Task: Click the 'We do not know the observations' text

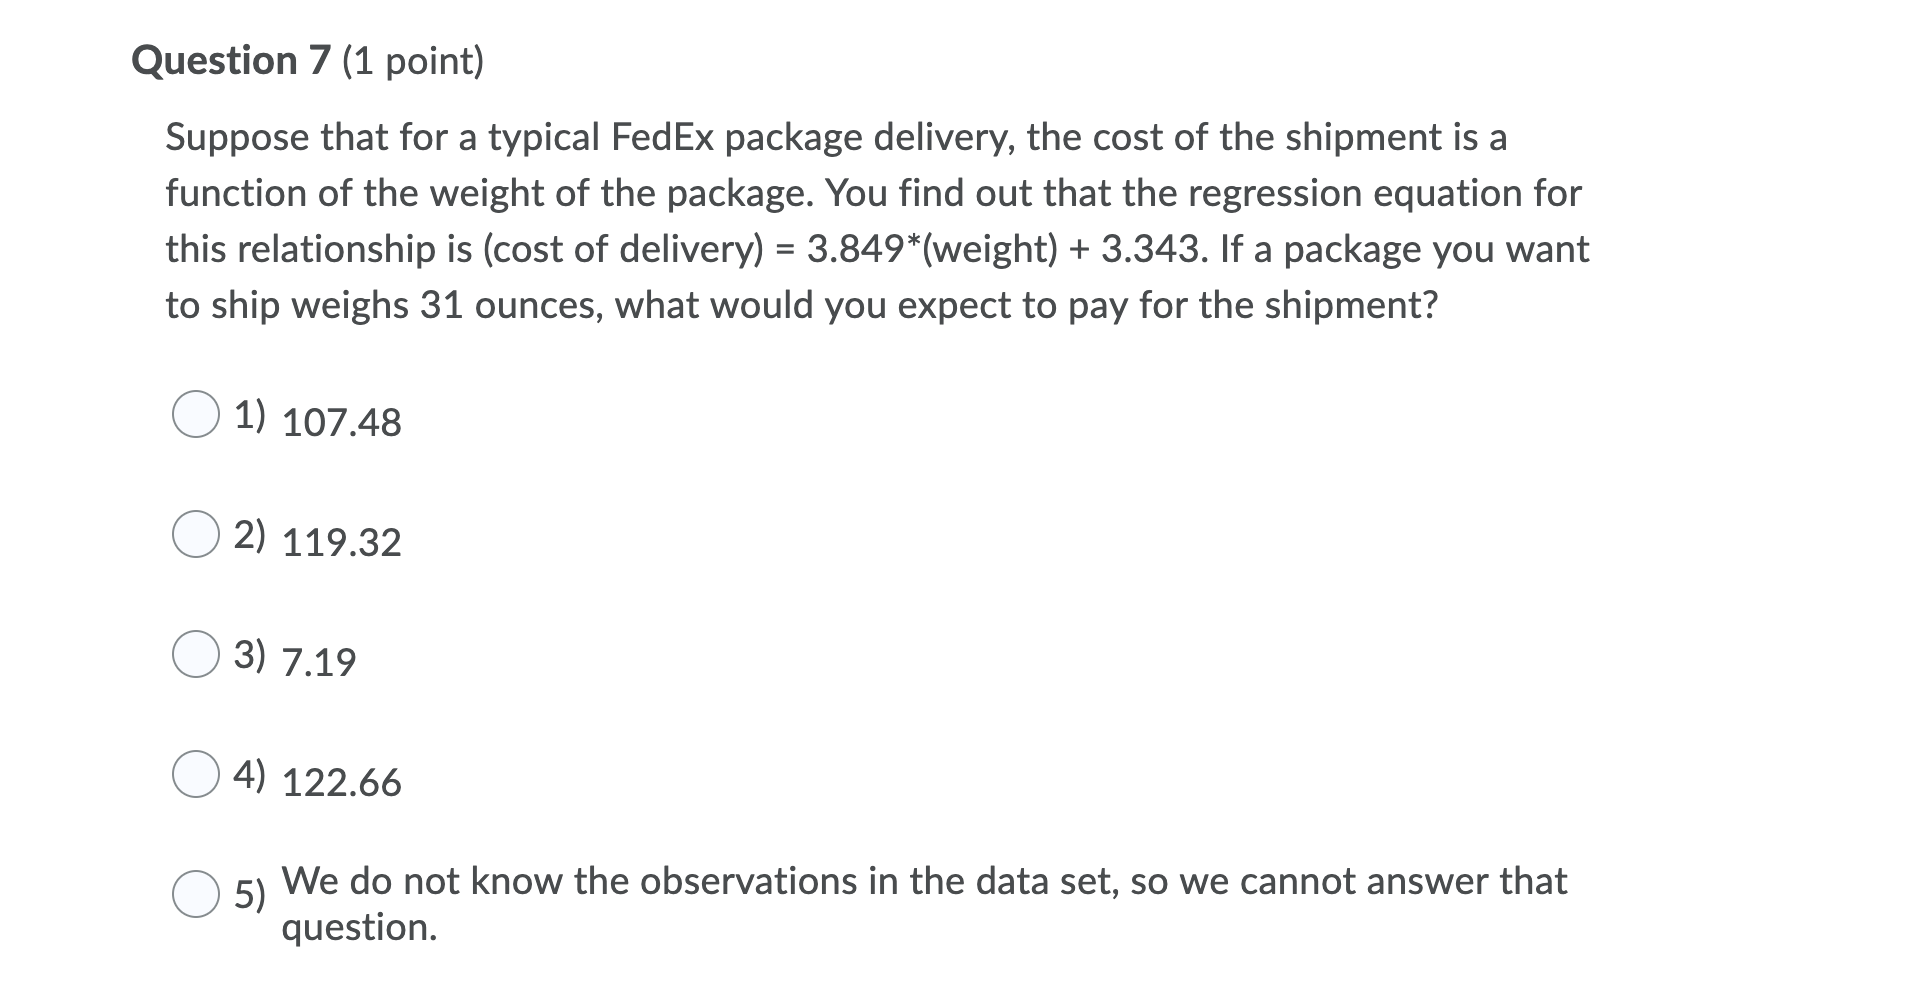Action: (924, 904)
